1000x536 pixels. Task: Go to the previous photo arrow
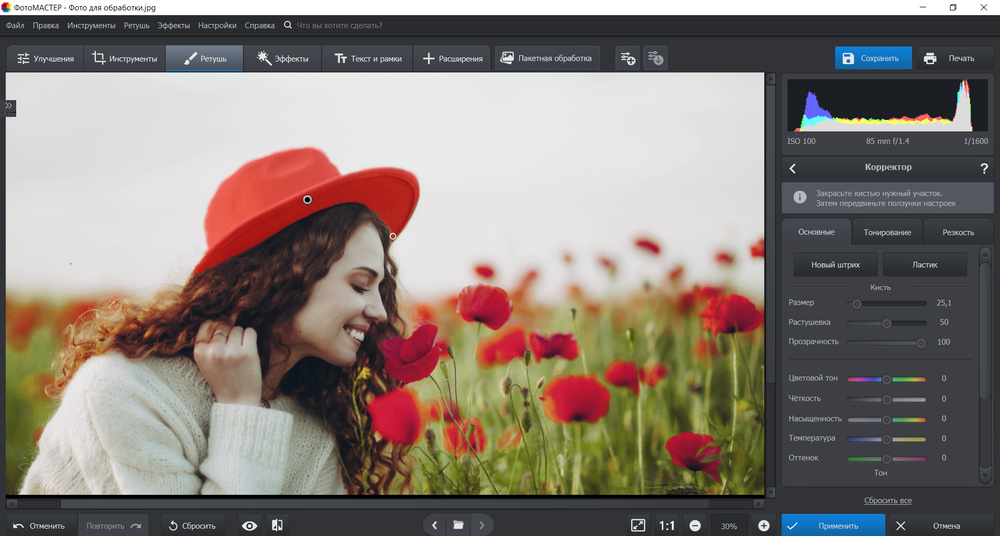[x=434, y=525]
